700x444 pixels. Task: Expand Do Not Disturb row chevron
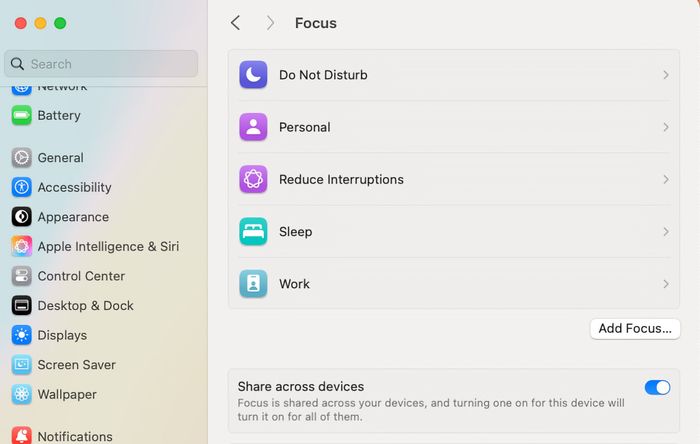(666, 75)
